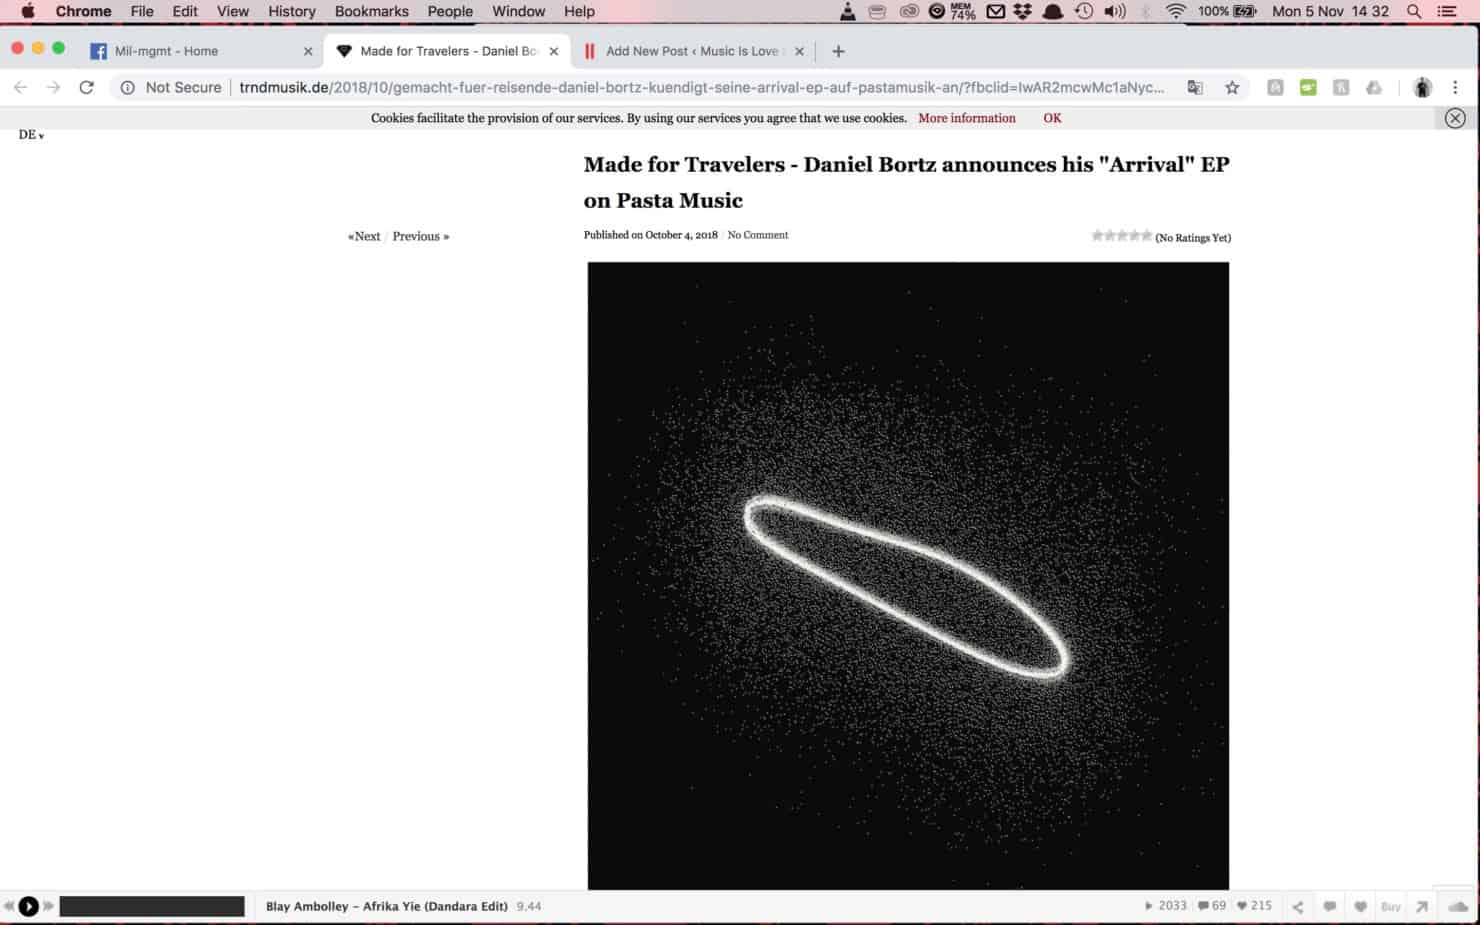This screenshot has width=1480, height=925.
Task: Click the translate page icon in address bar
Action: [1195, 88]
